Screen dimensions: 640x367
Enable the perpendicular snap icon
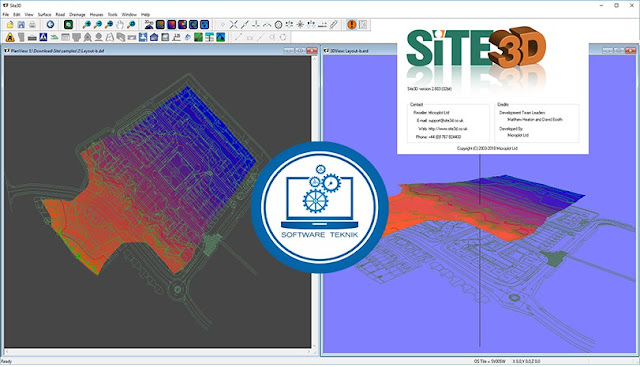pyautogui.click(x=256, y=24)
